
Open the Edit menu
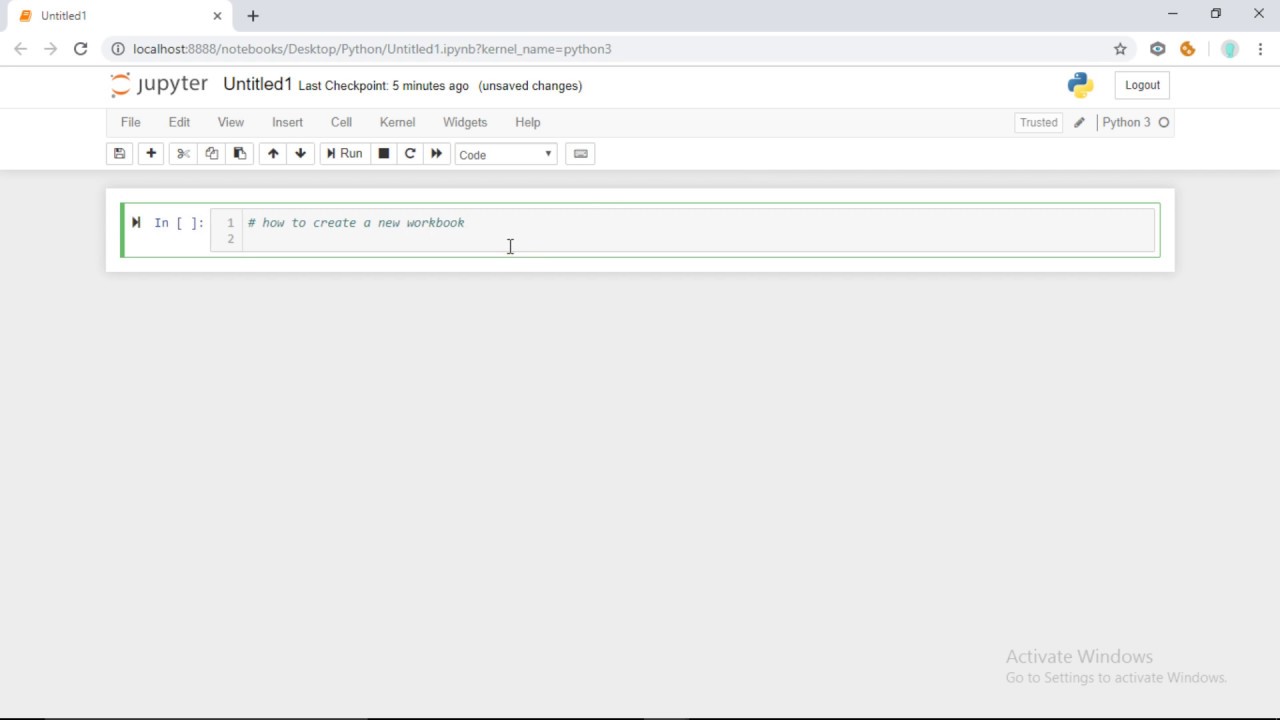pyautogui.click(x=179, y=122)
